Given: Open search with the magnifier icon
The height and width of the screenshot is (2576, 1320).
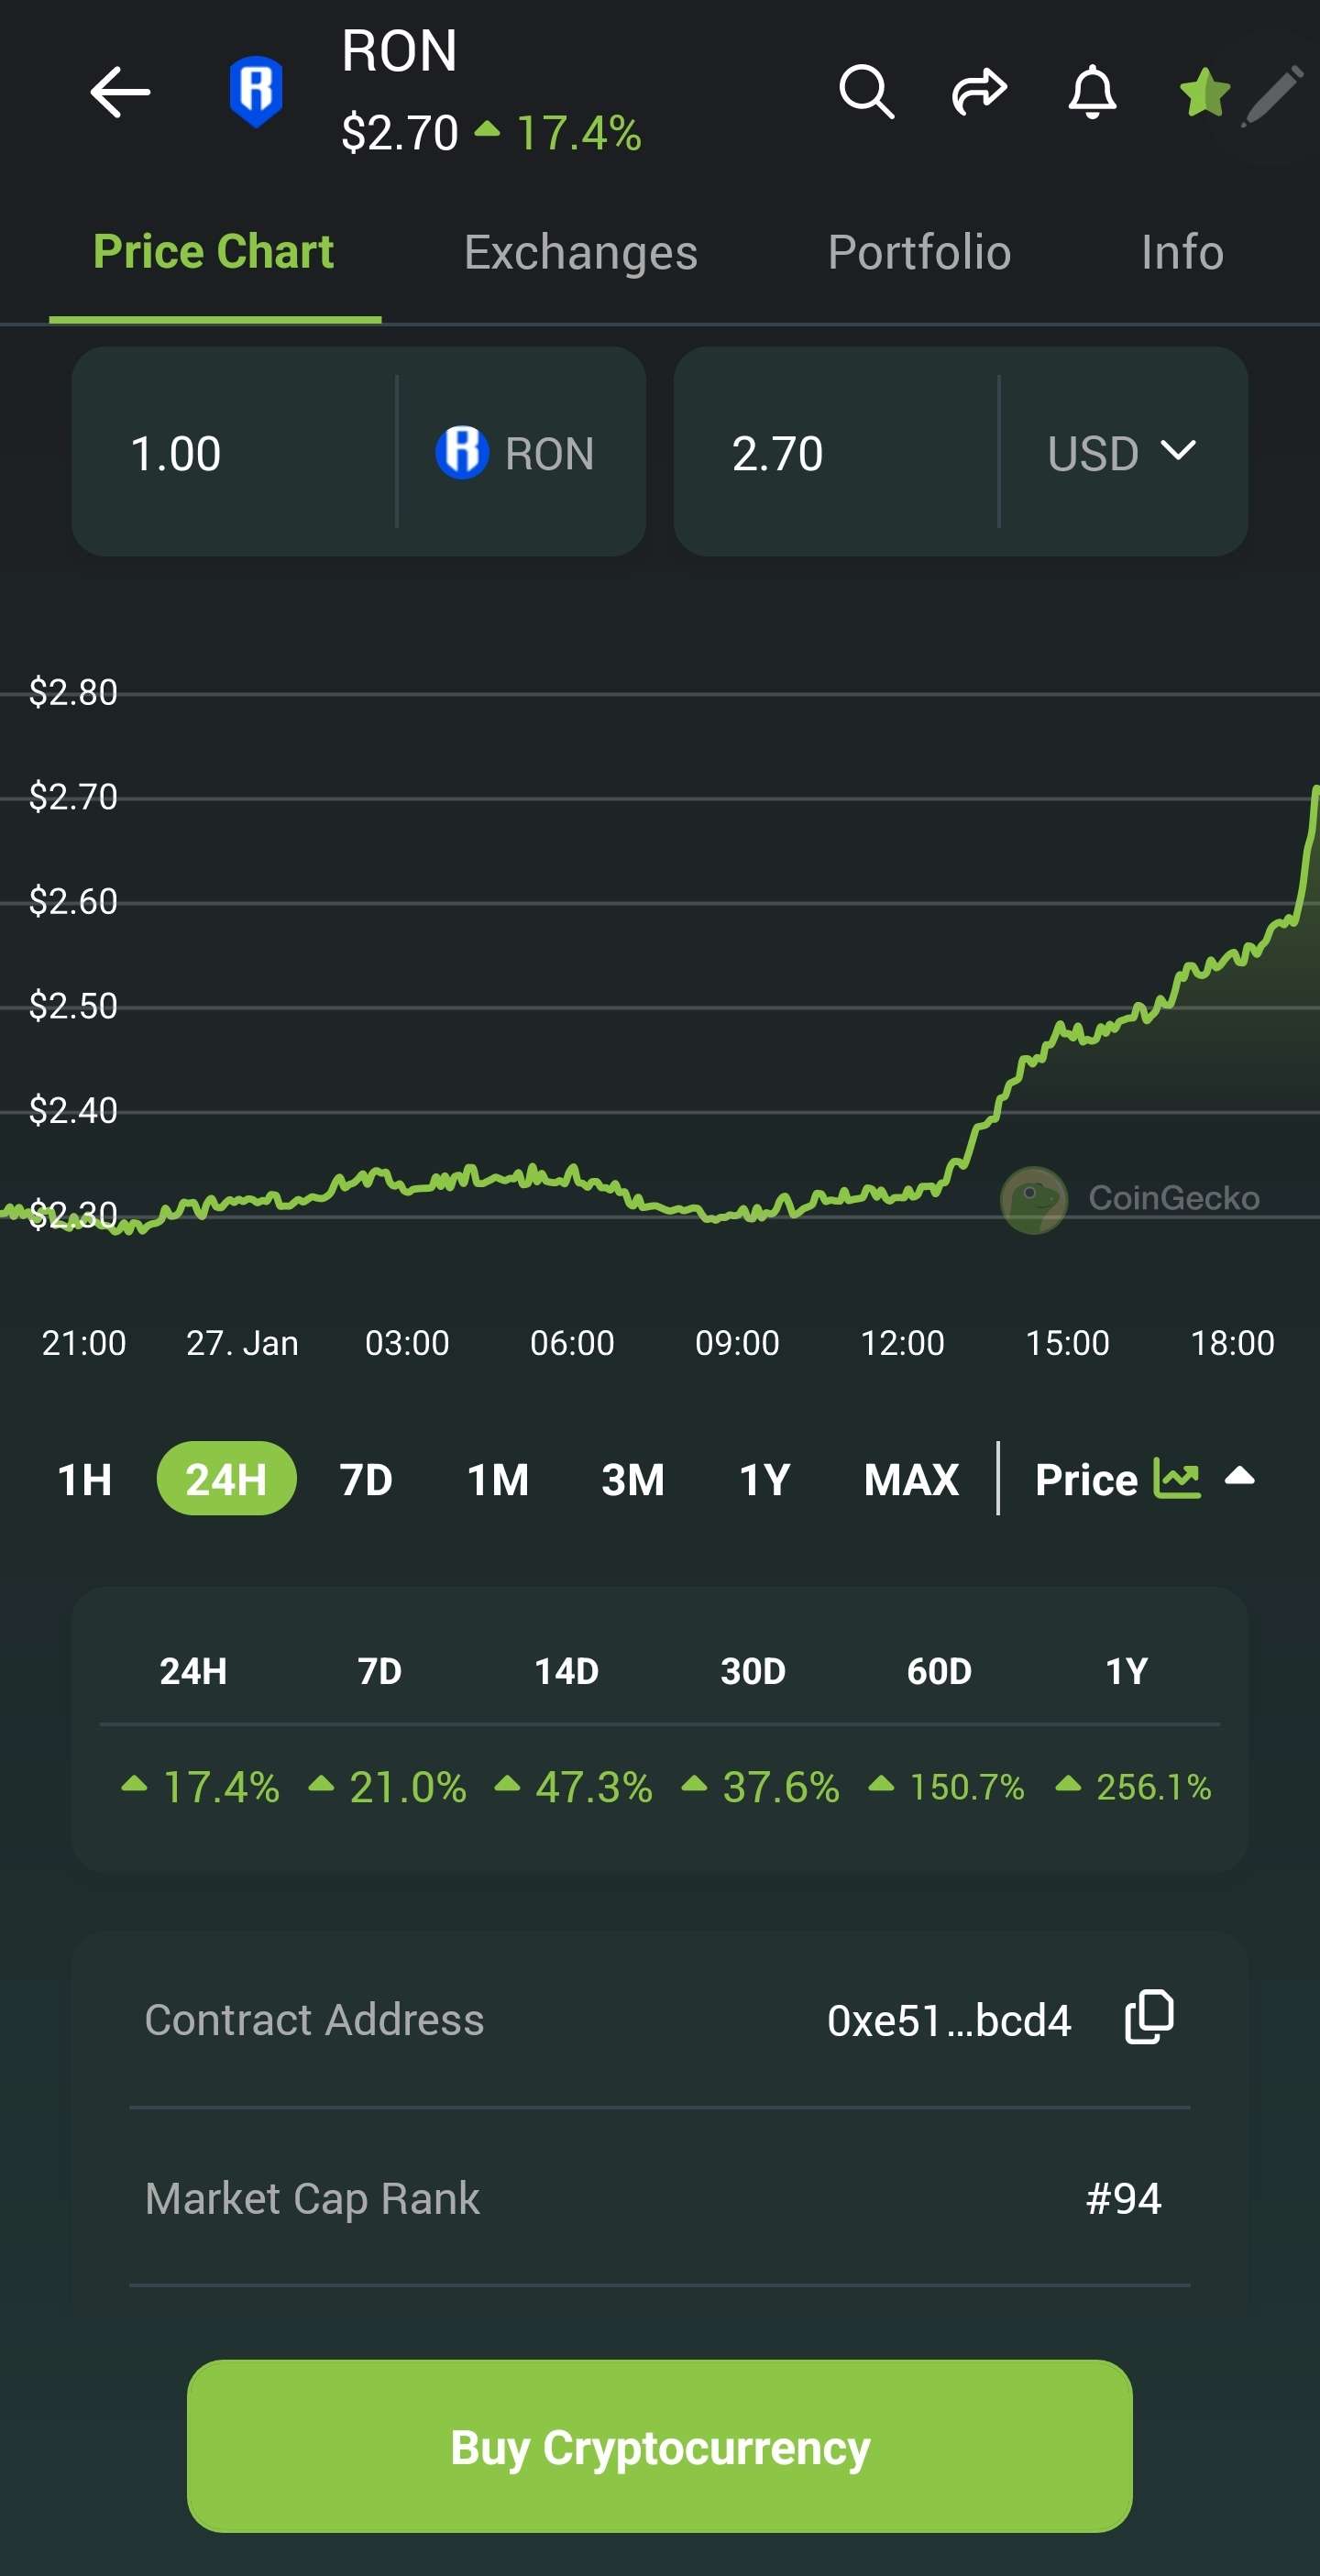Looking at the screenshot, I should pos(866,92).
